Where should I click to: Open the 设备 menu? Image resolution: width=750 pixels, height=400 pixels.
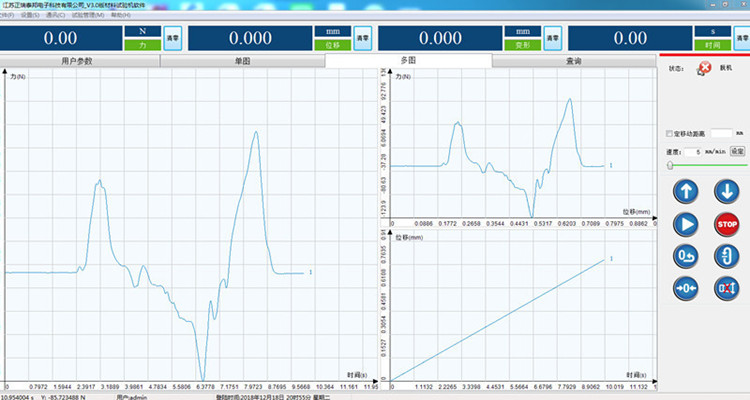tap(28, 16)
